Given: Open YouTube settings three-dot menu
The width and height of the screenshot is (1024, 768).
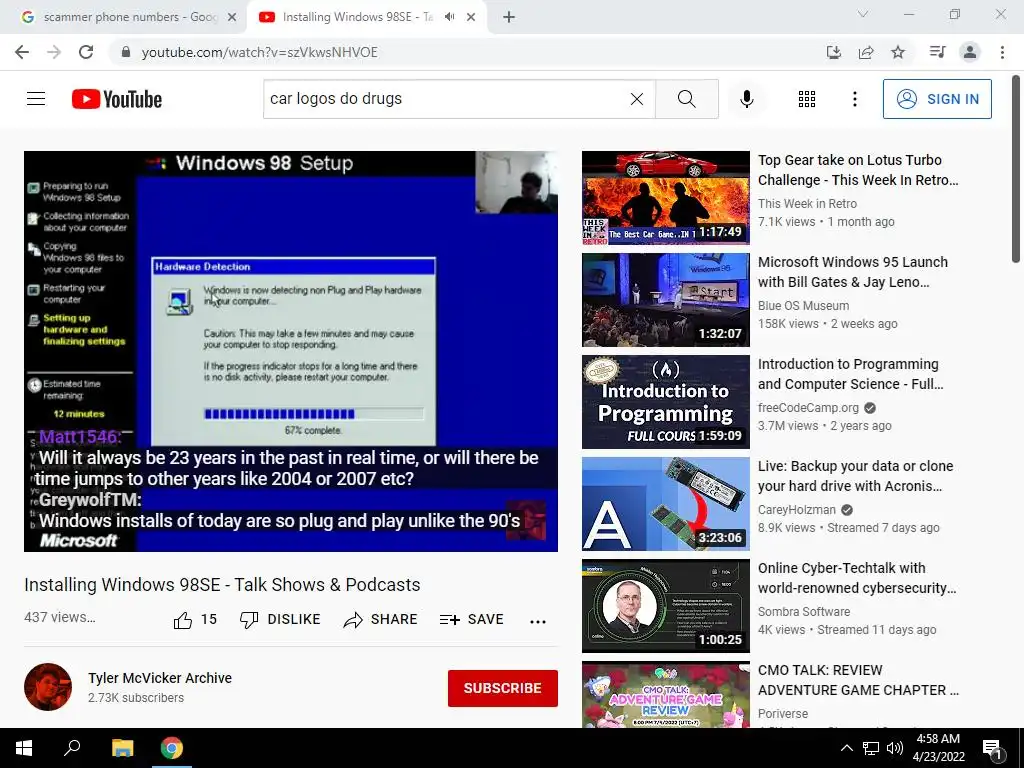Looking at the screenshot, I should pyautogui.click(x=854, y=99).
